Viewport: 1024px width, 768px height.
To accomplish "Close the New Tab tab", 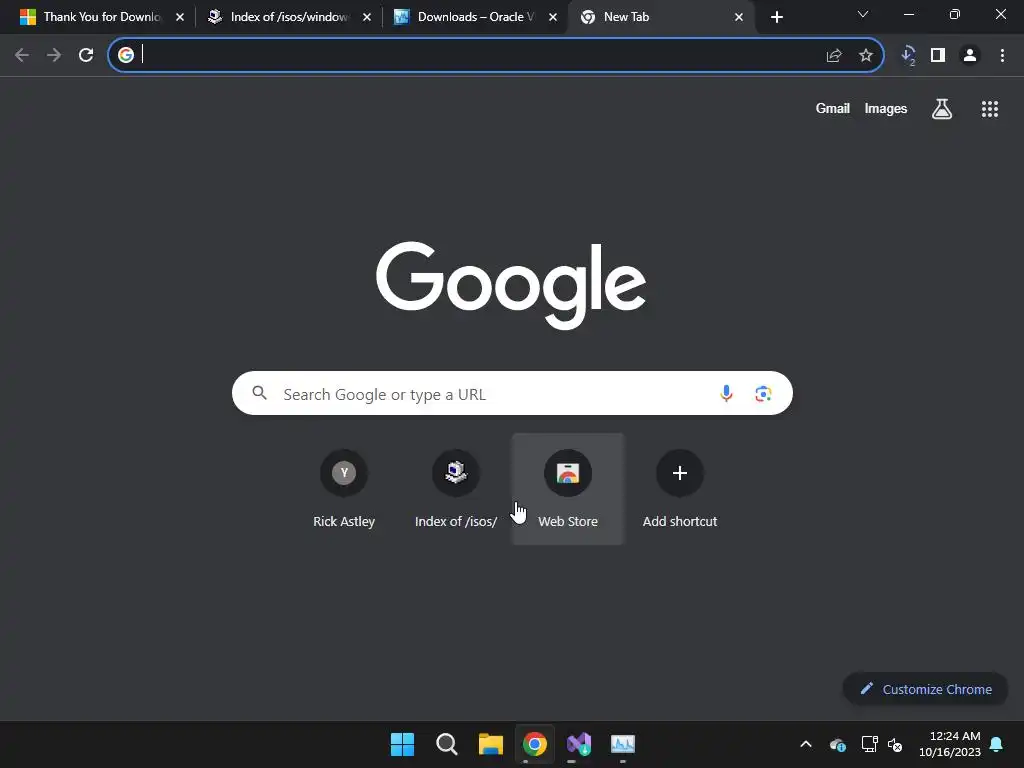I will point(739,17).
